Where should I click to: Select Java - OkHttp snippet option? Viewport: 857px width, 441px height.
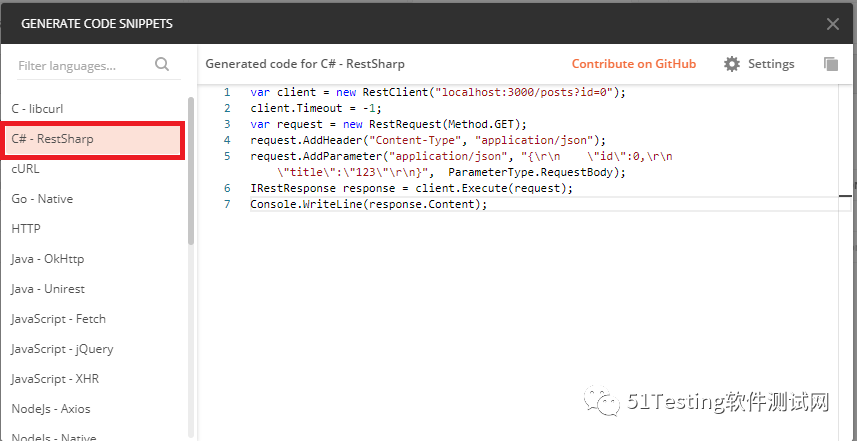(x=48, y=259)
